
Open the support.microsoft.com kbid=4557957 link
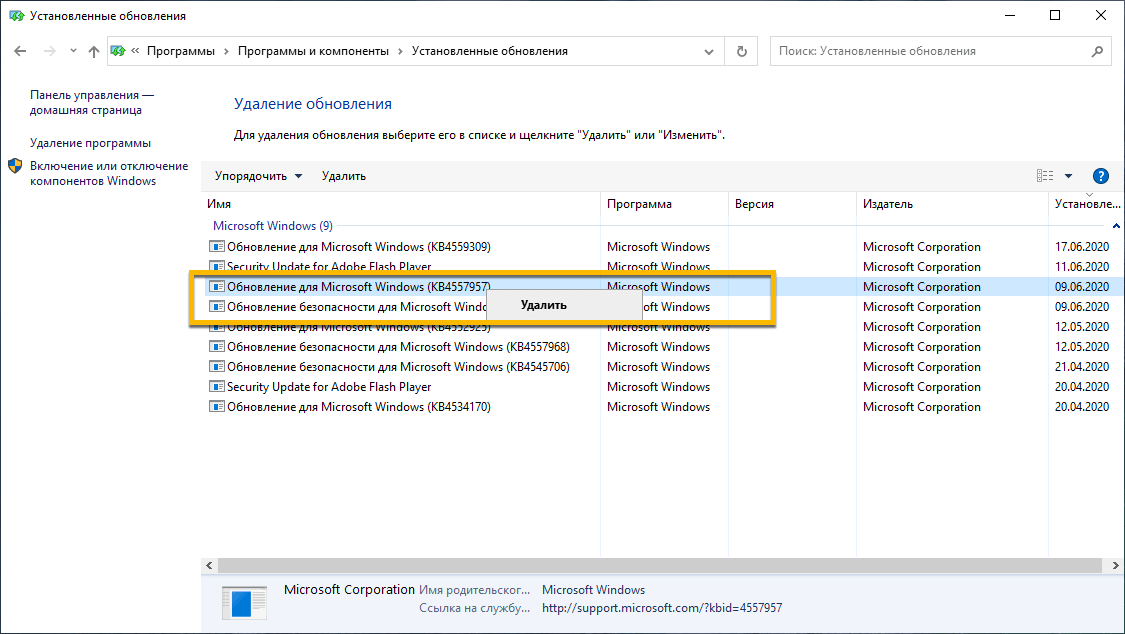[662, 608]
